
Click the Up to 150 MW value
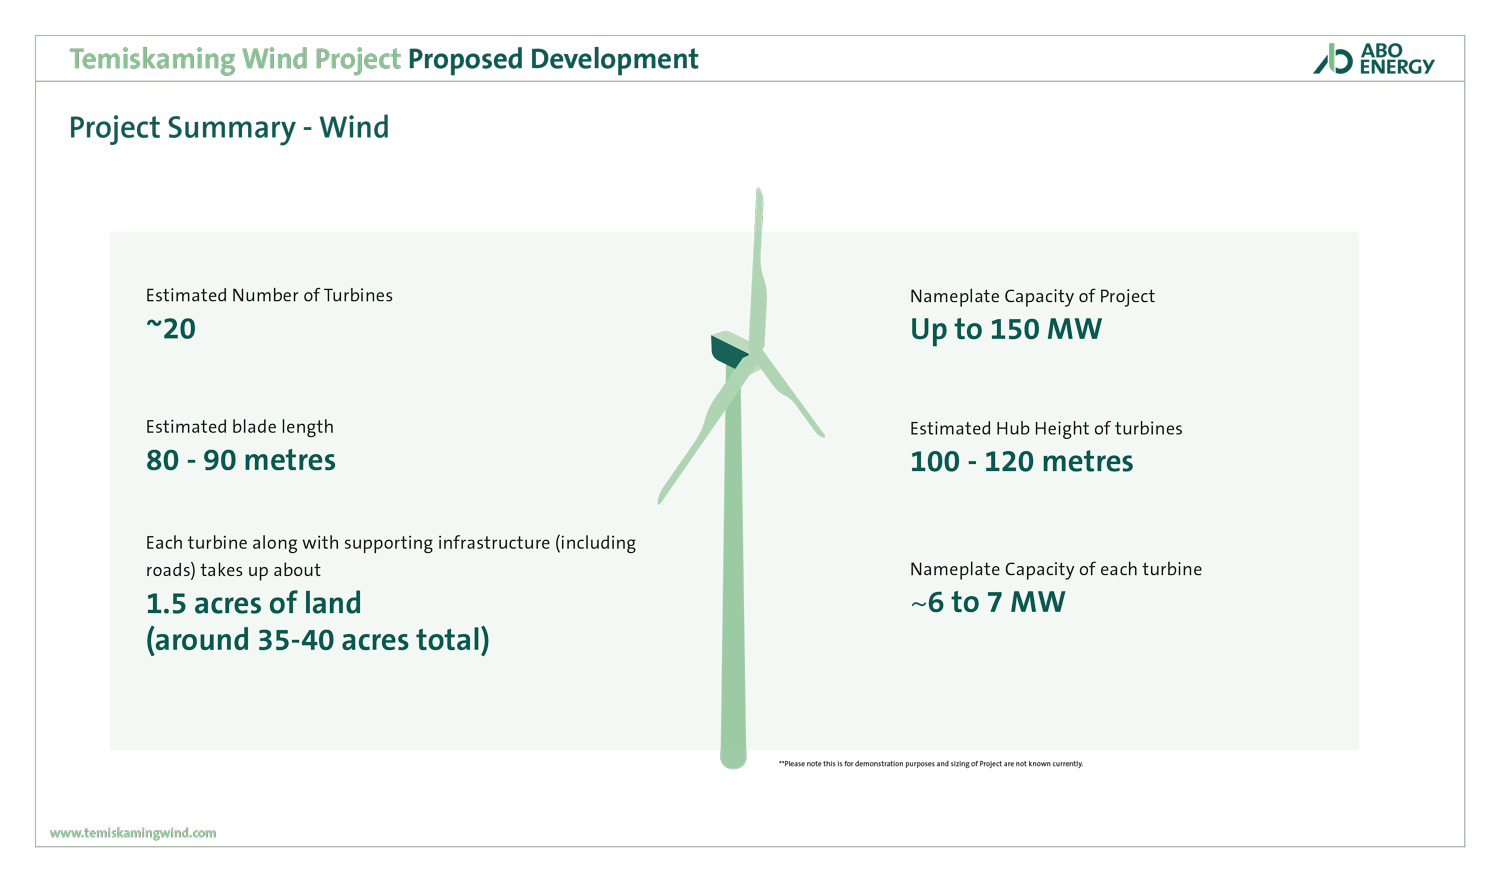(1006, 329)
